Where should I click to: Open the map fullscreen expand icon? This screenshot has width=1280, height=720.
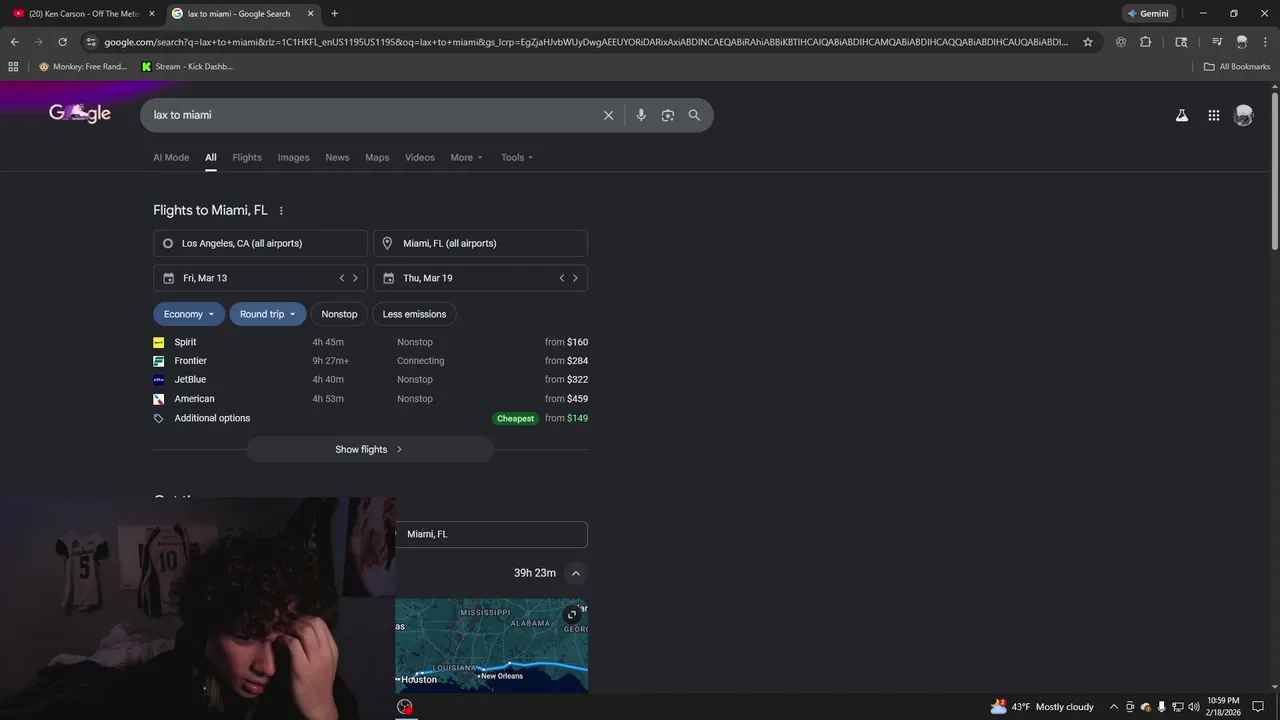[x=571, y=614]
